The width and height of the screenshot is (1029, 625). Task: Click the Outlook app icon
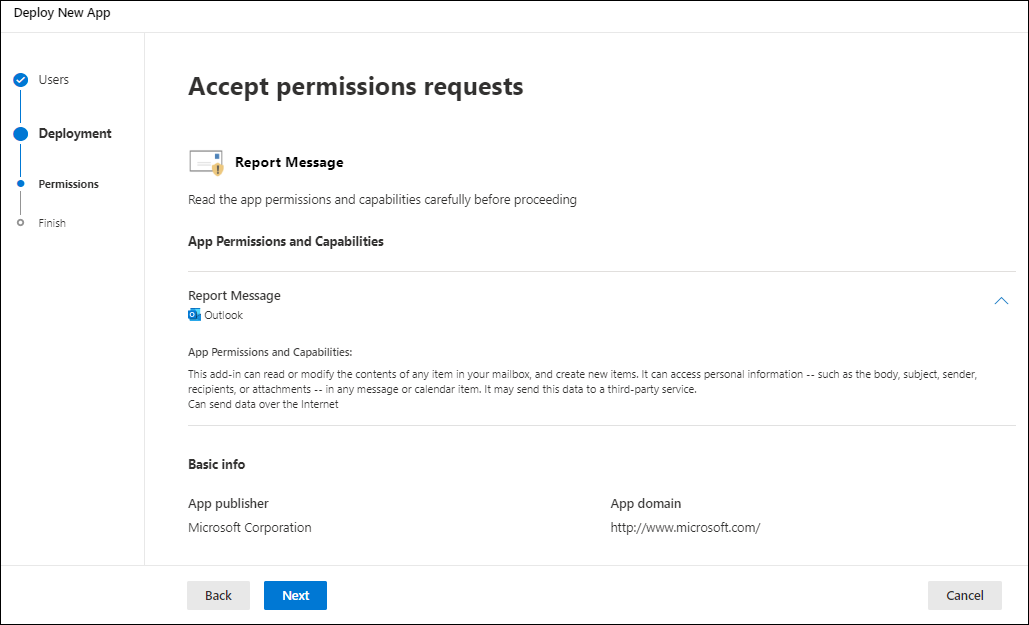click(194, 314)
